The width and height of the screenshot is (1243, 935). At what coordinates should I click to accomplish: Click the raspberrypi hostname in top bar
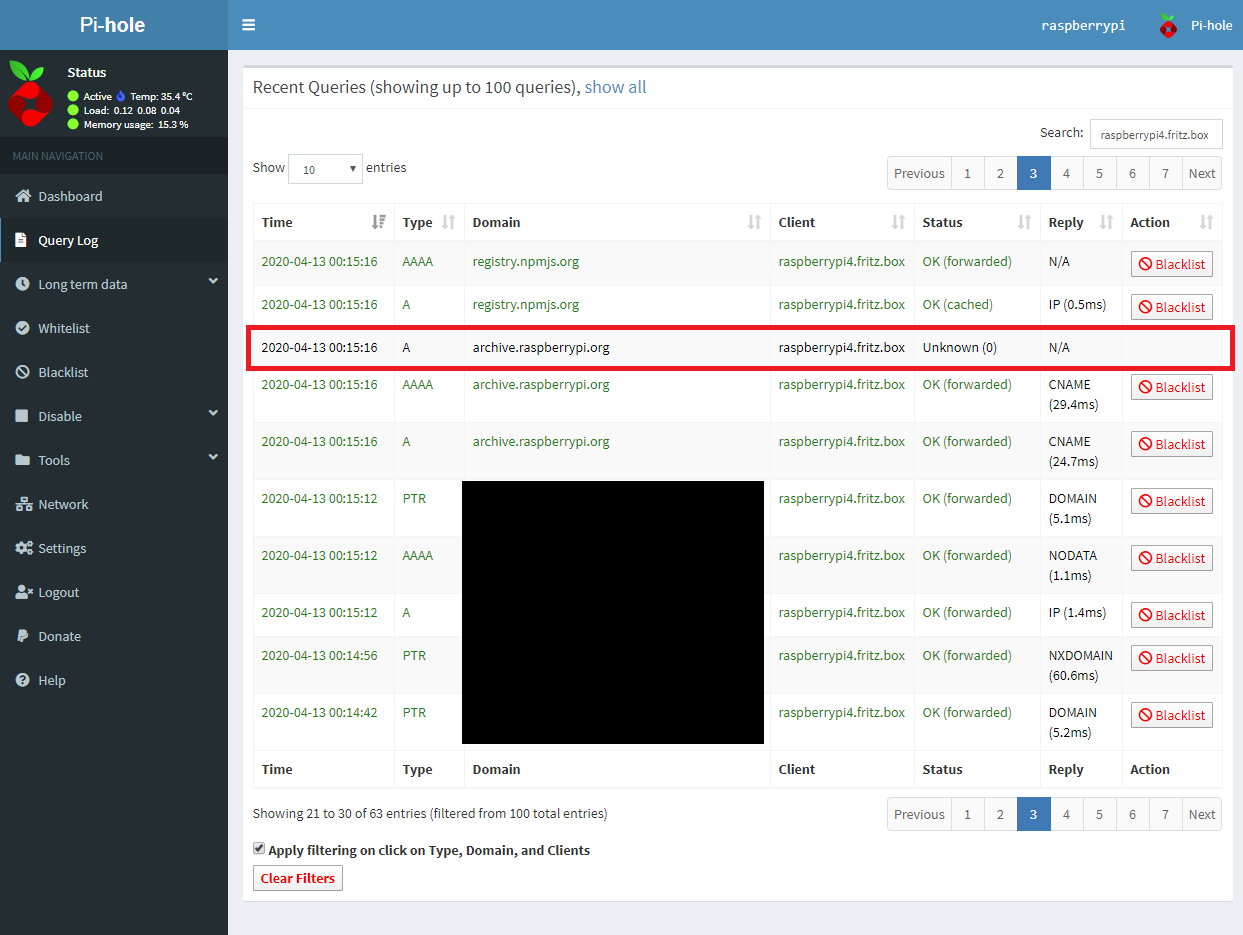[x=1083, y=26]
